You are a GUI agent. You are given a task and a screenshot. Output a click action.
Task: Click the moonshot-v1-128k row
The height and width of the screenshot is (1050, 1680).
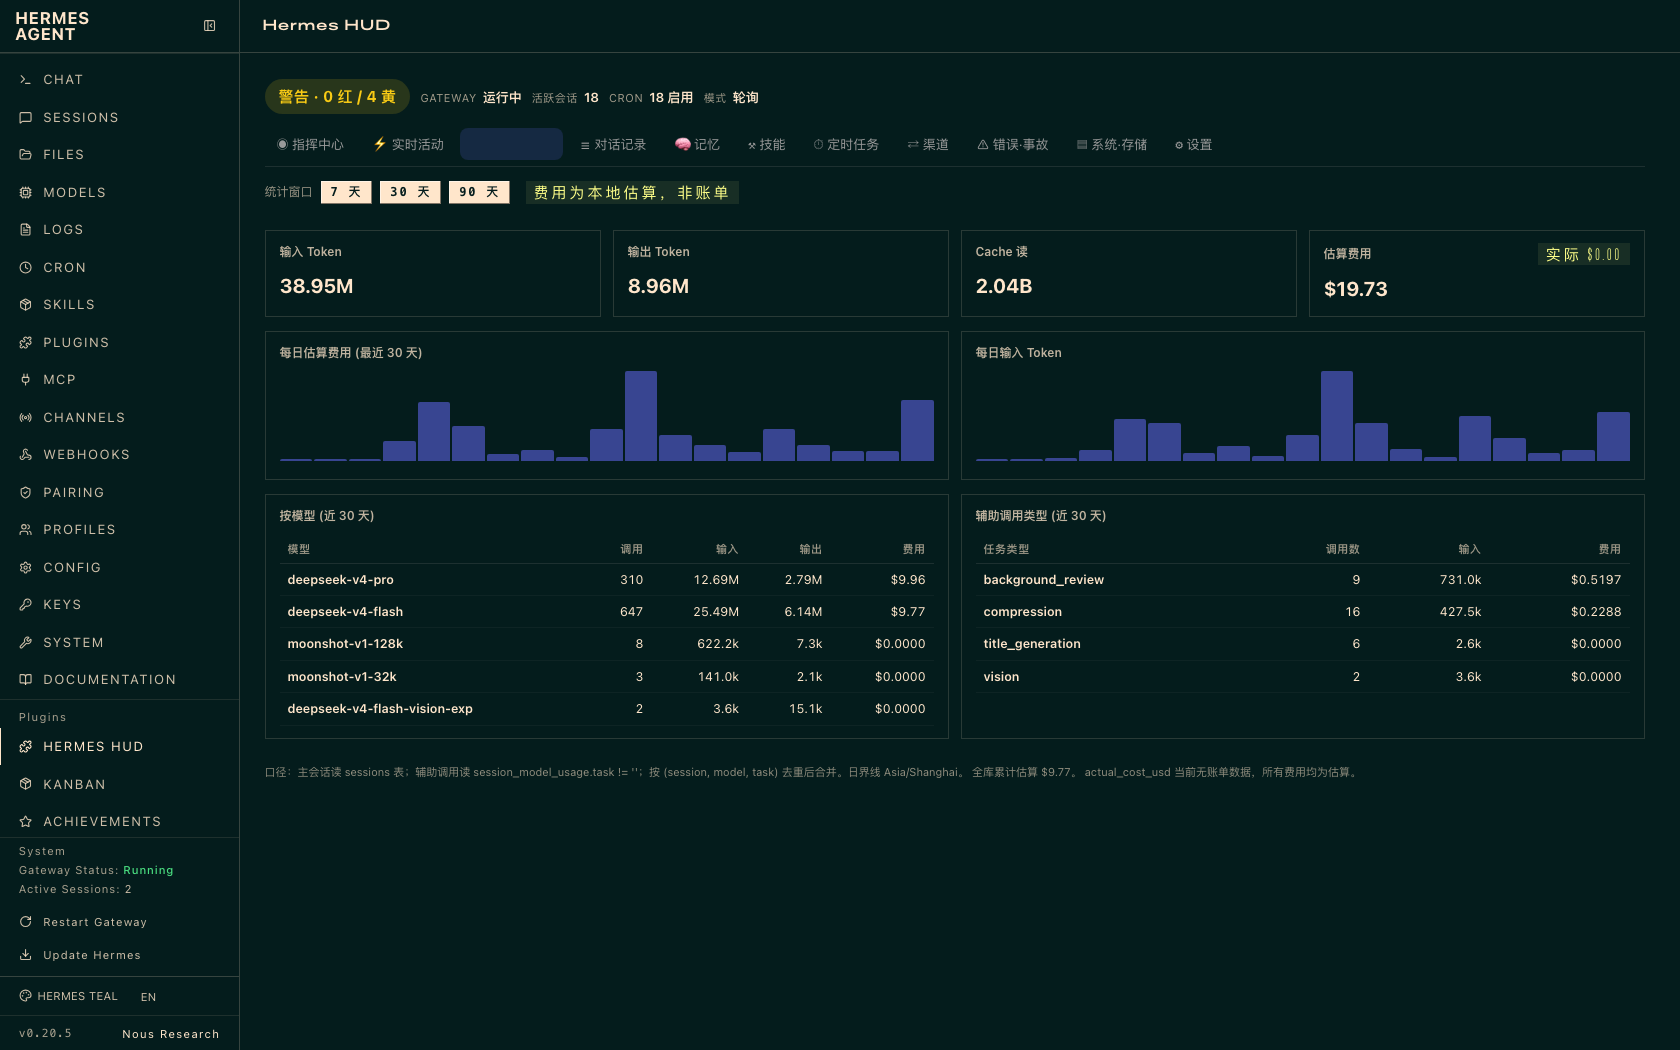pos(606,644)
